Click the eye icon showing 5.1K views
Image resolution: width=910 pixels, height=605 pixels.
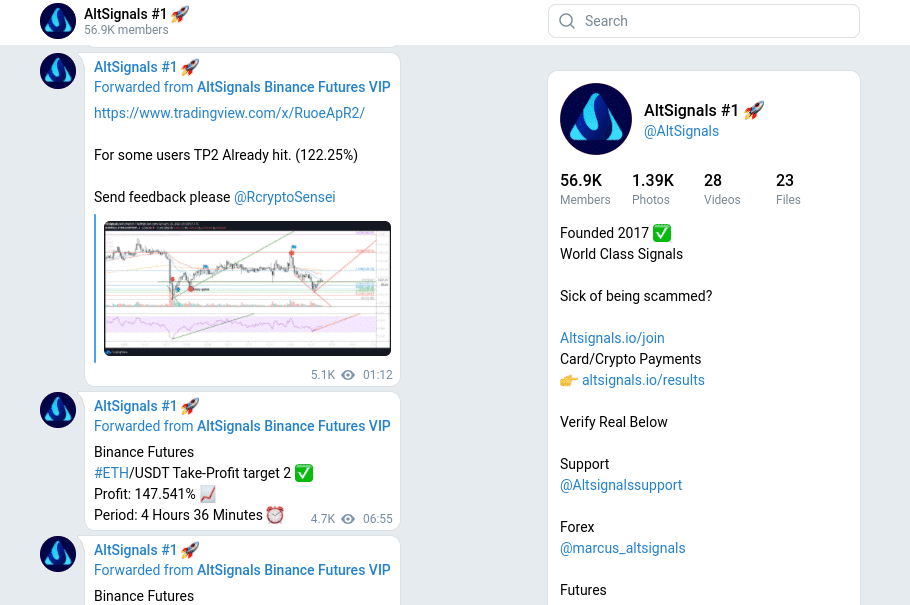pos(347,375)
